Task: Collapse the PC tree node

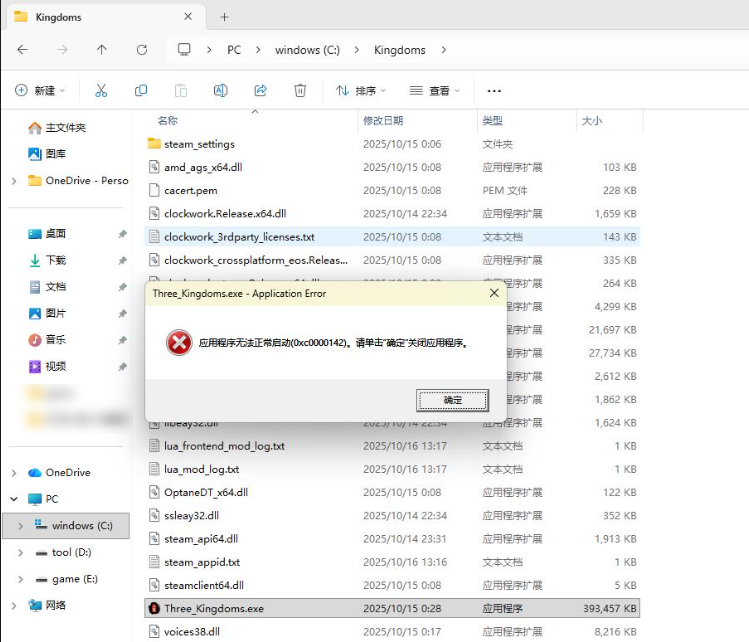Action: pos(14,499)
